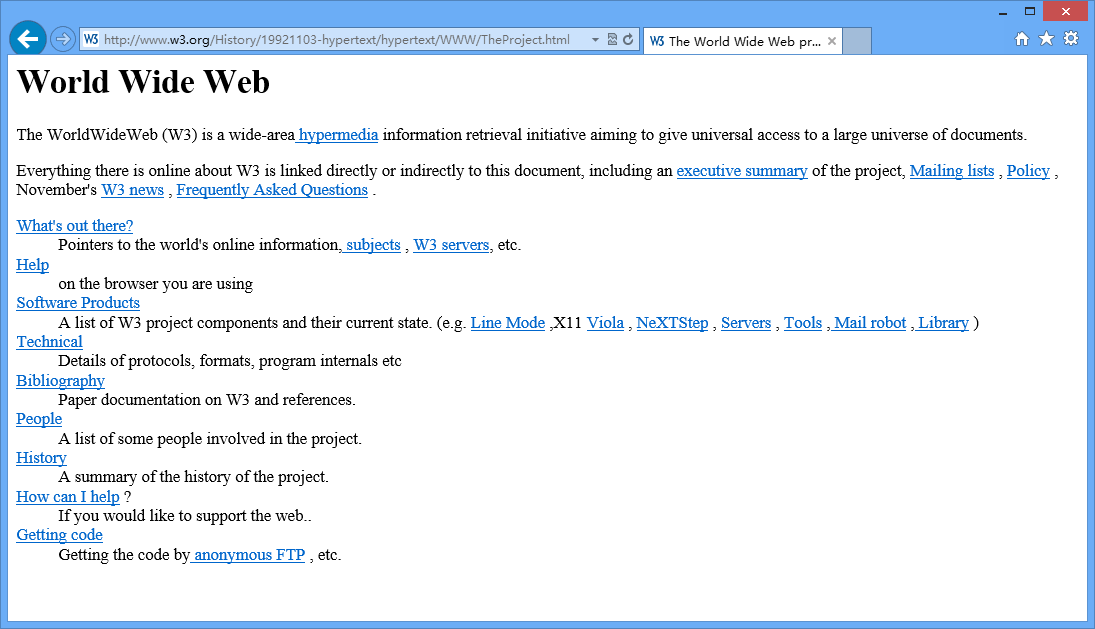This screenshot has width=1095, height=629.
Task: Open the executive summary link
Action: point(742,171)
